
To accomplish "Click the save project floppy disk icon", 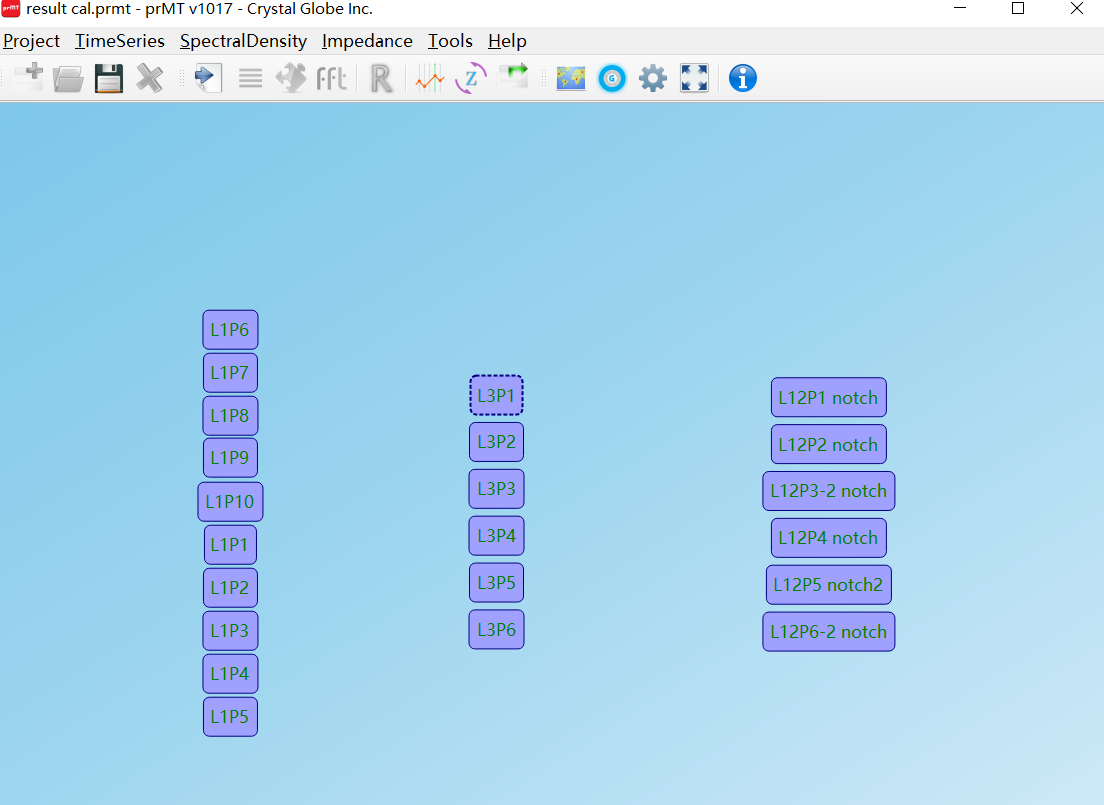I will (x=109, y=78).
